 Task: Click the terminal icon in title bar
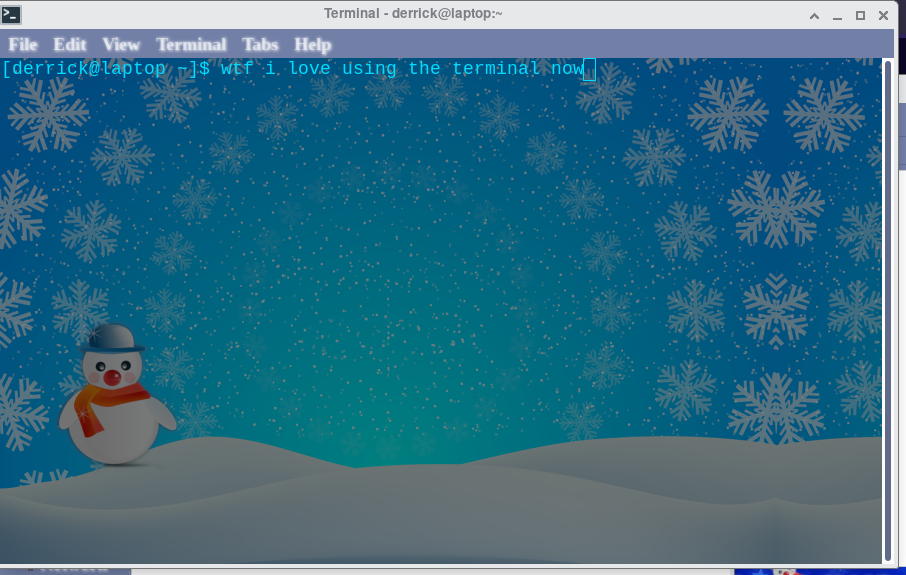pyautogui.click(x=11, y=14)
